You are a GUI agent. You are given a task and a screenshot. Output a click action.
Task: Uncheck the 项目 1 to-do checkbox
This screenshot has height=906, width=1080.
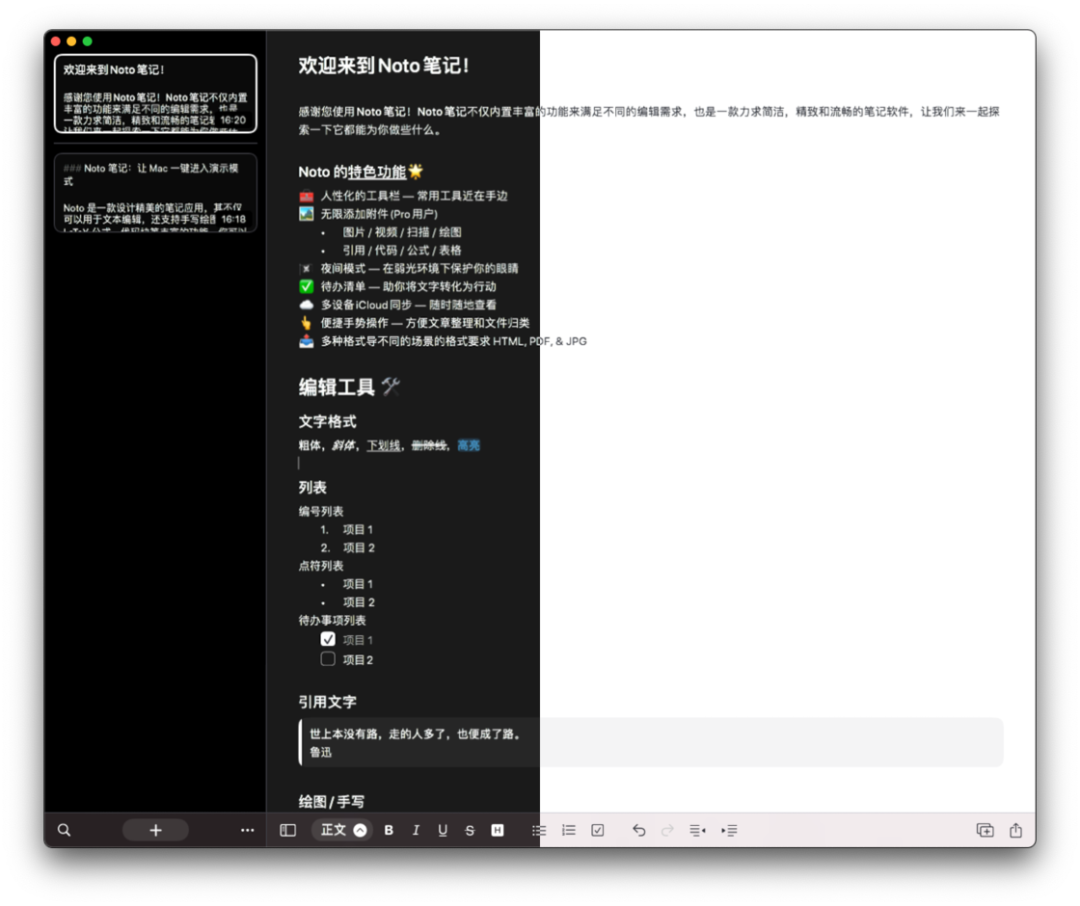[x=328, y=639]
